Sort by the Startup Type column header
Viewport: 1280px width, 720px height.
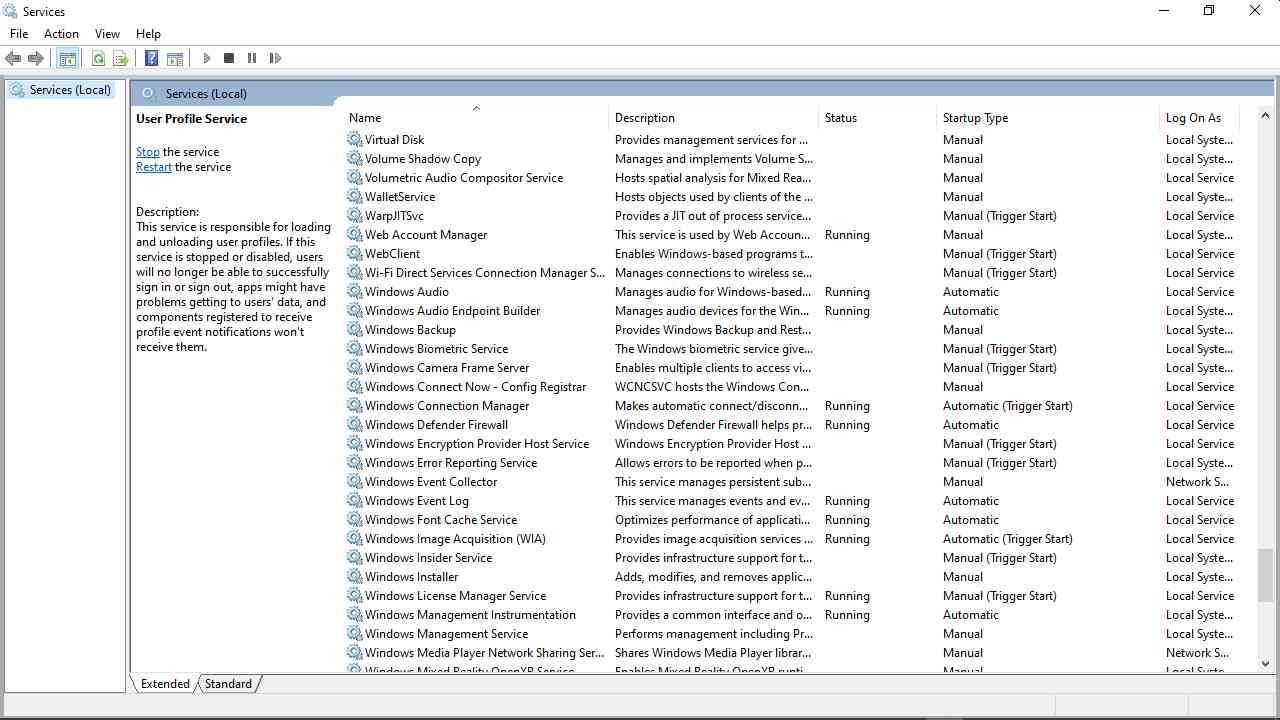(x=975, y=118)
